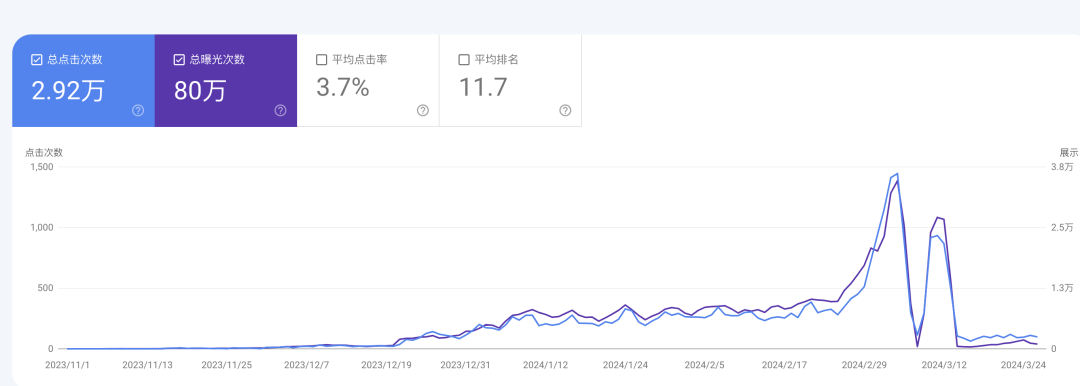Select the 80万 total impressions value
Image resolution: width=1080 pixels, height=386 pixels.
point(200,90)
